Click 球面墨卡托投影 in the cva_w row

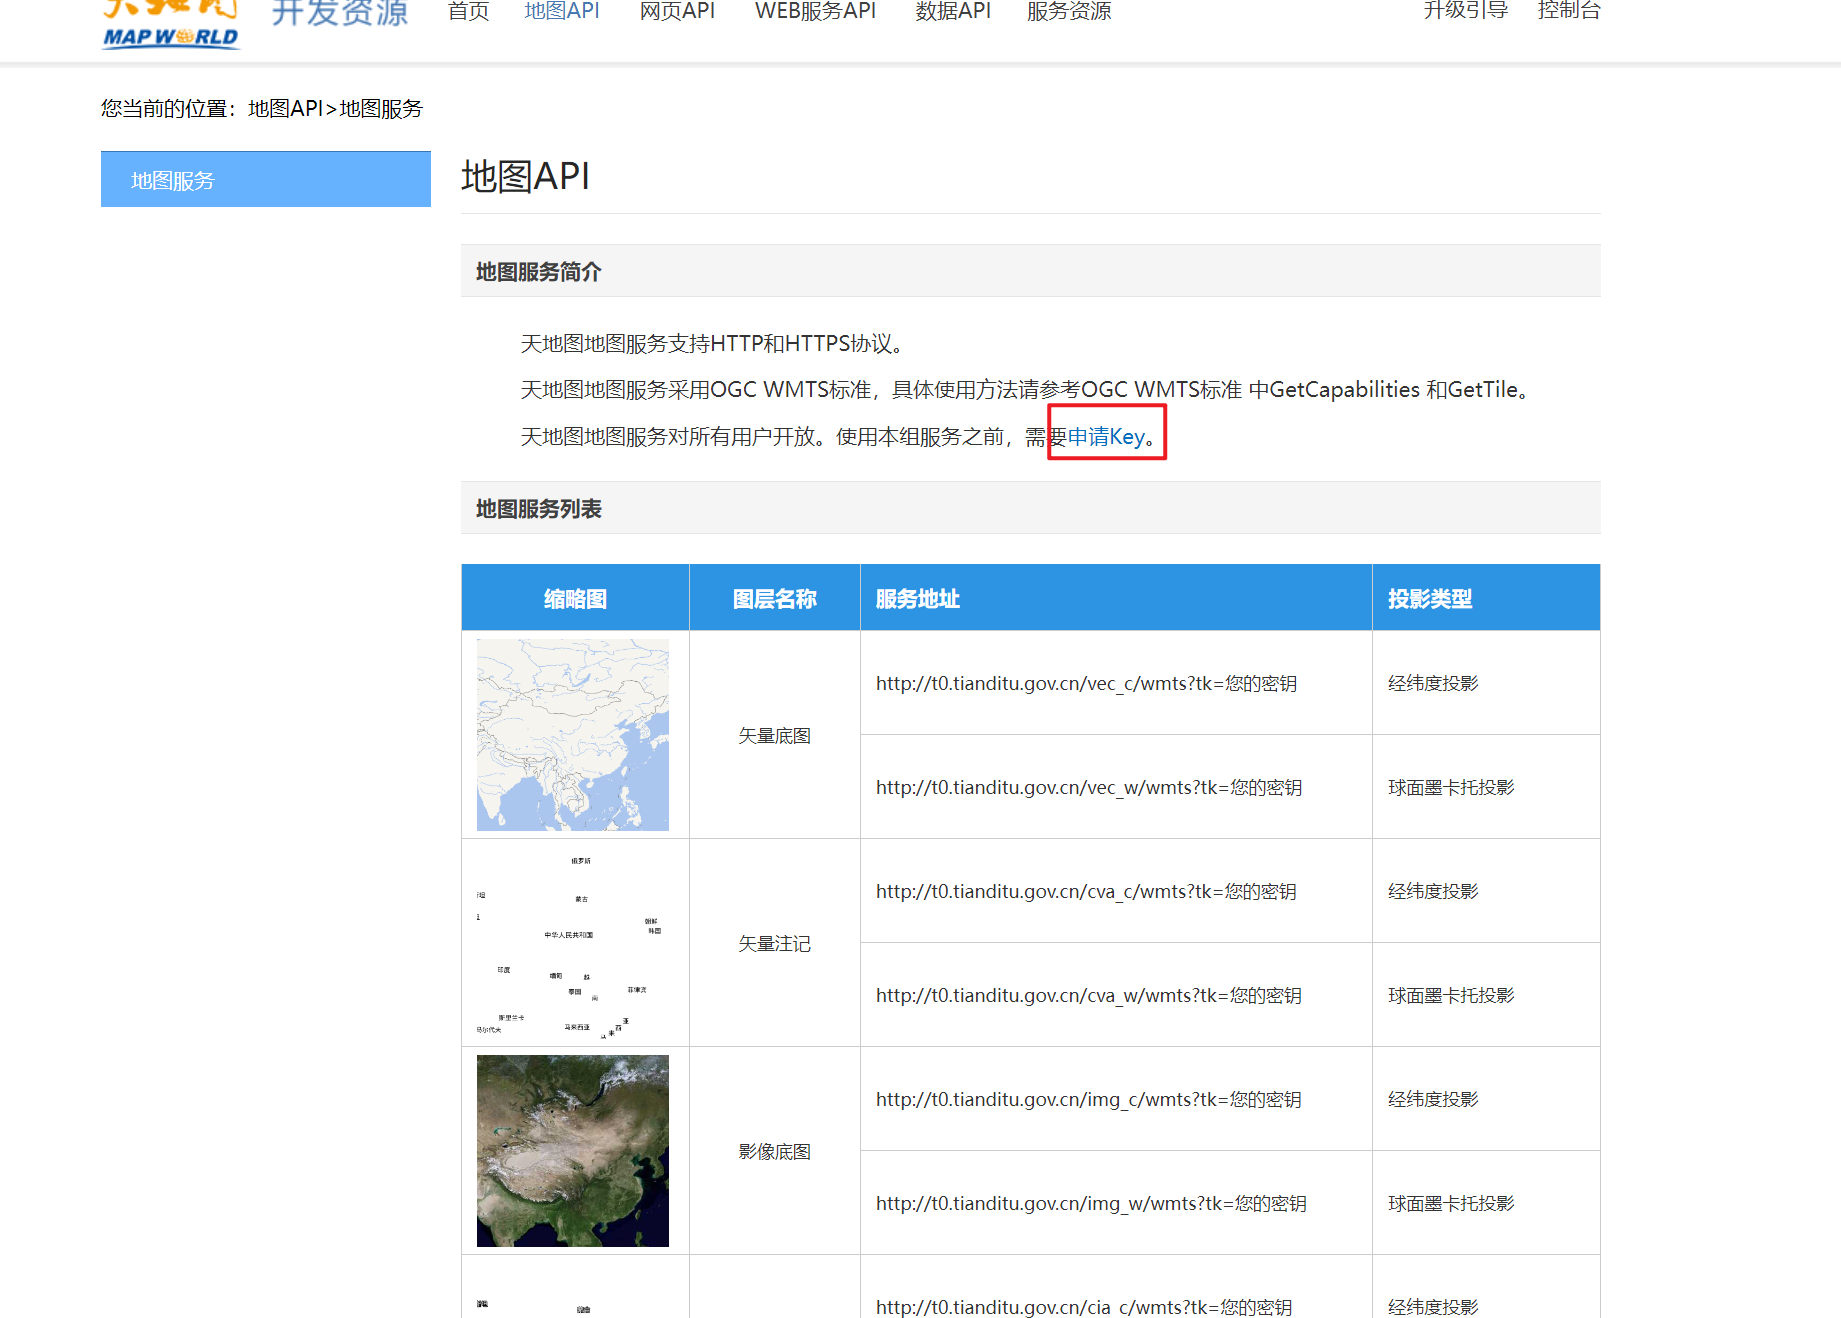tap(1451, 995)
